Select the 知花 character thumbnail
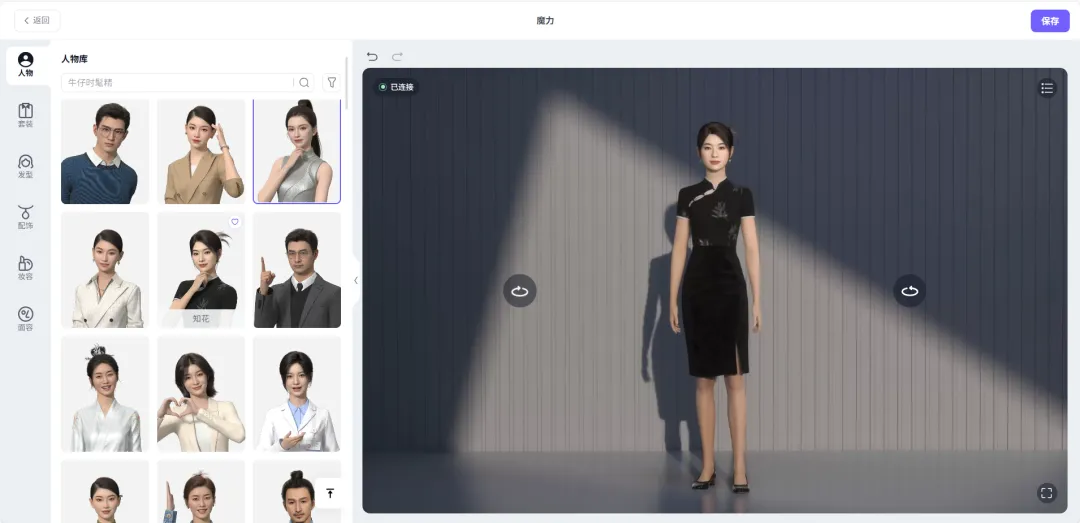This screenshot has height=523, width=1080. tap(201, 270)
